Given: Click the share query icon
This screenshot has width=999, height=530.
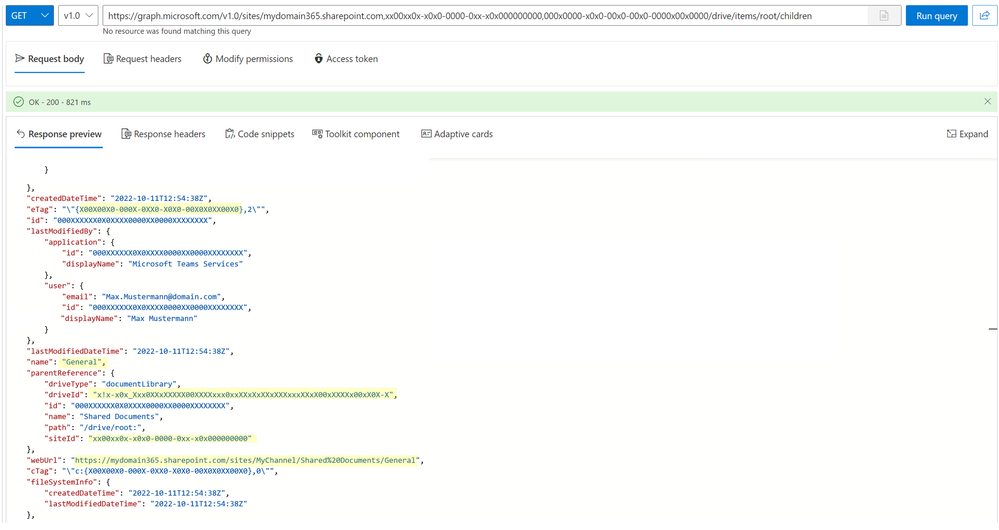Looking at the screenshot, I should [x=983, y=16].
